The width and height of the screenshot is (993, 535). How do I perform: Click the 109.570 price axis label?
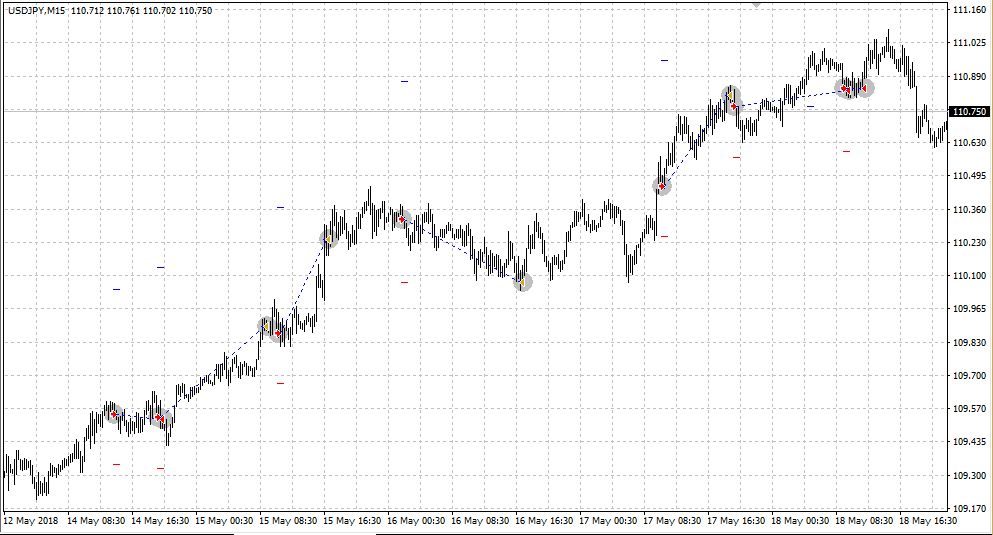969,409
